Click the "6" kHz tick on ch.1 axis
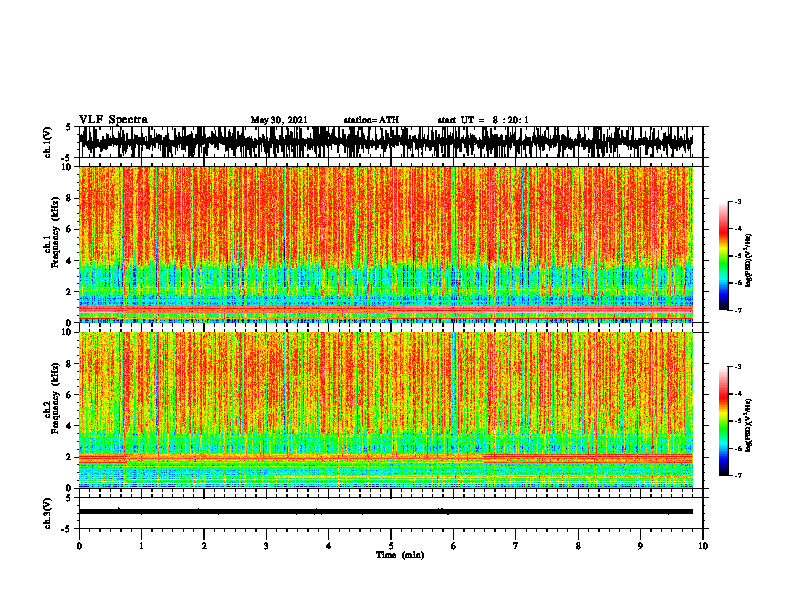This screenshot has height=612, width=792. pos(70,229)
